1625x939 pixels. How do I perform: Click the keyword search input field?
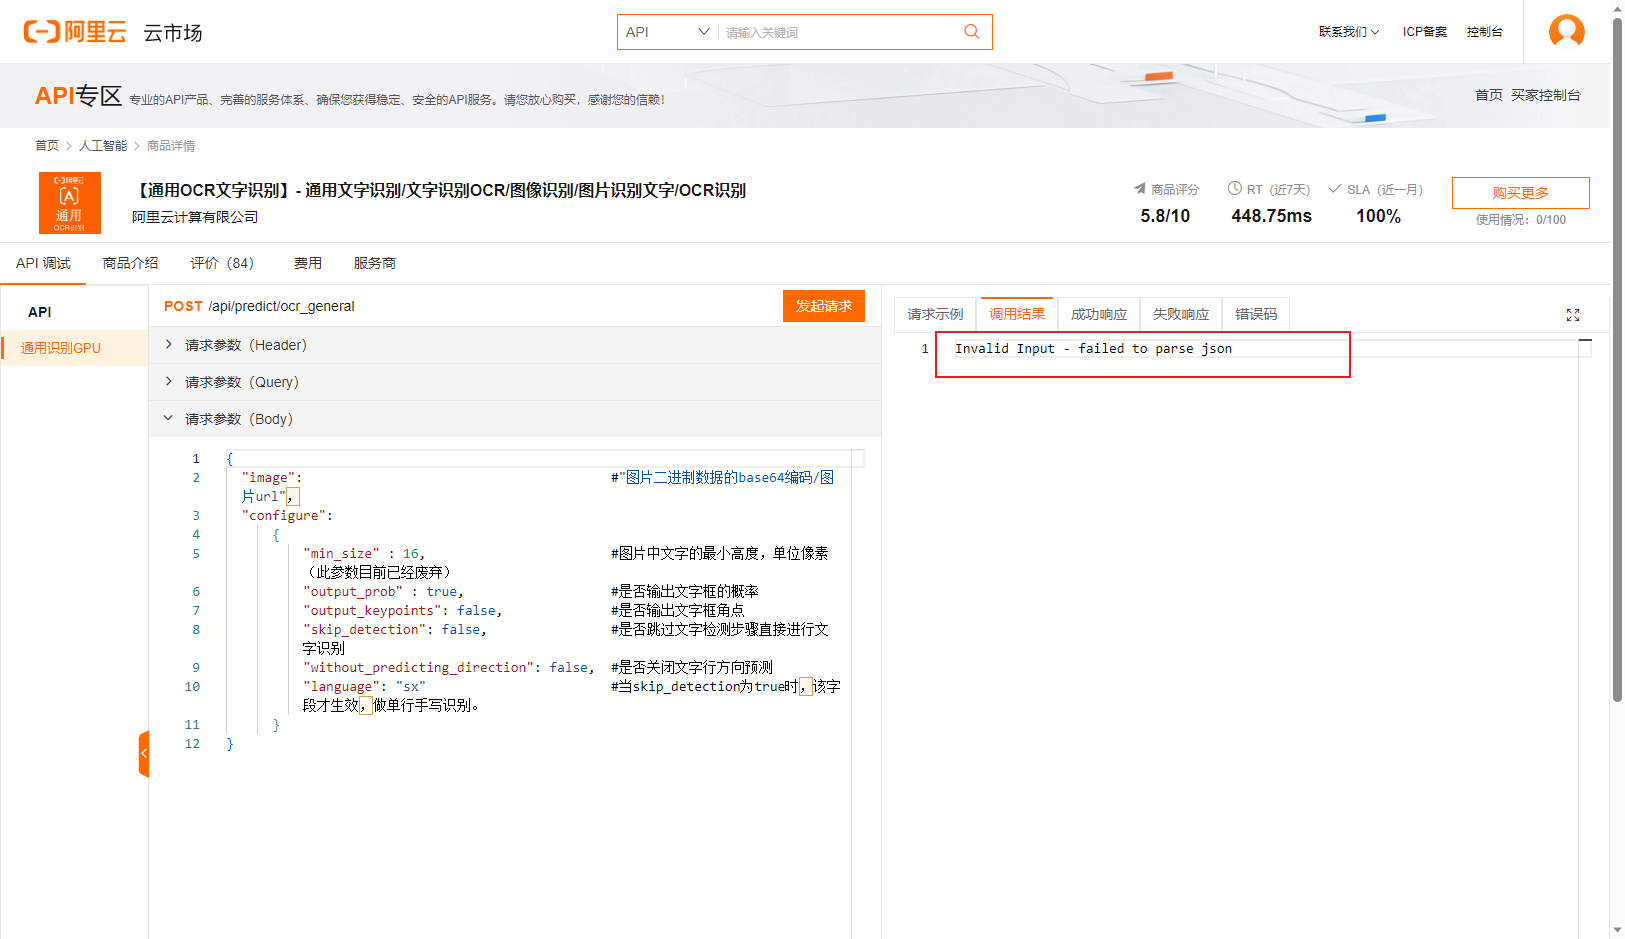coord(838,32)
